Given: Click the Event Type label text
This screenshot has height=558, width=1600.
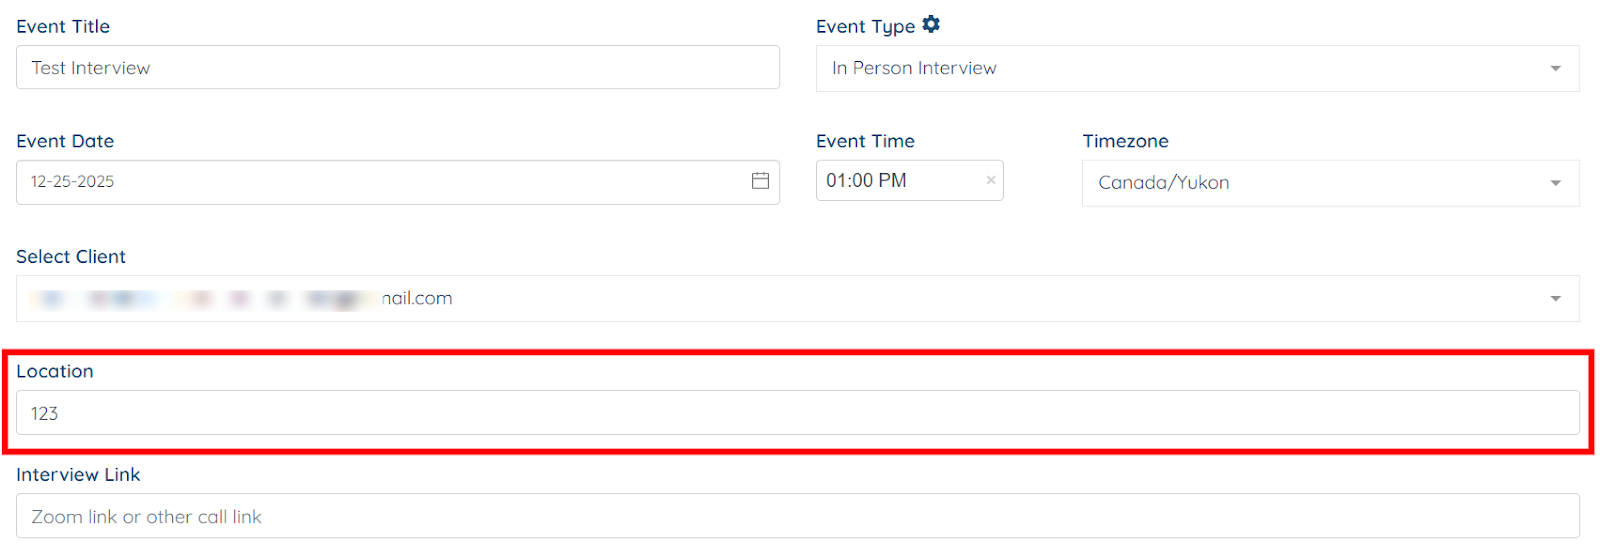Looking at the screenshot, I should [865, 27].
